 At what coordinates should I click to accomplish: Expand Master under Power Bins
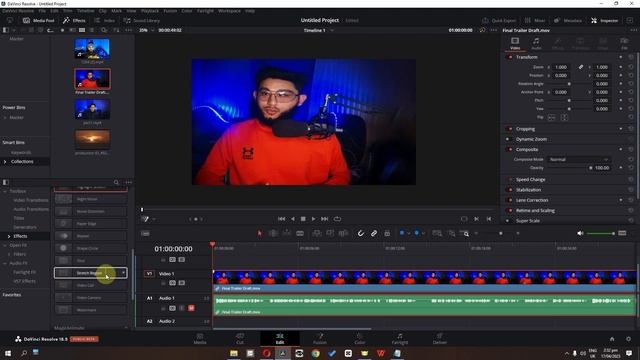pos(5,118)
